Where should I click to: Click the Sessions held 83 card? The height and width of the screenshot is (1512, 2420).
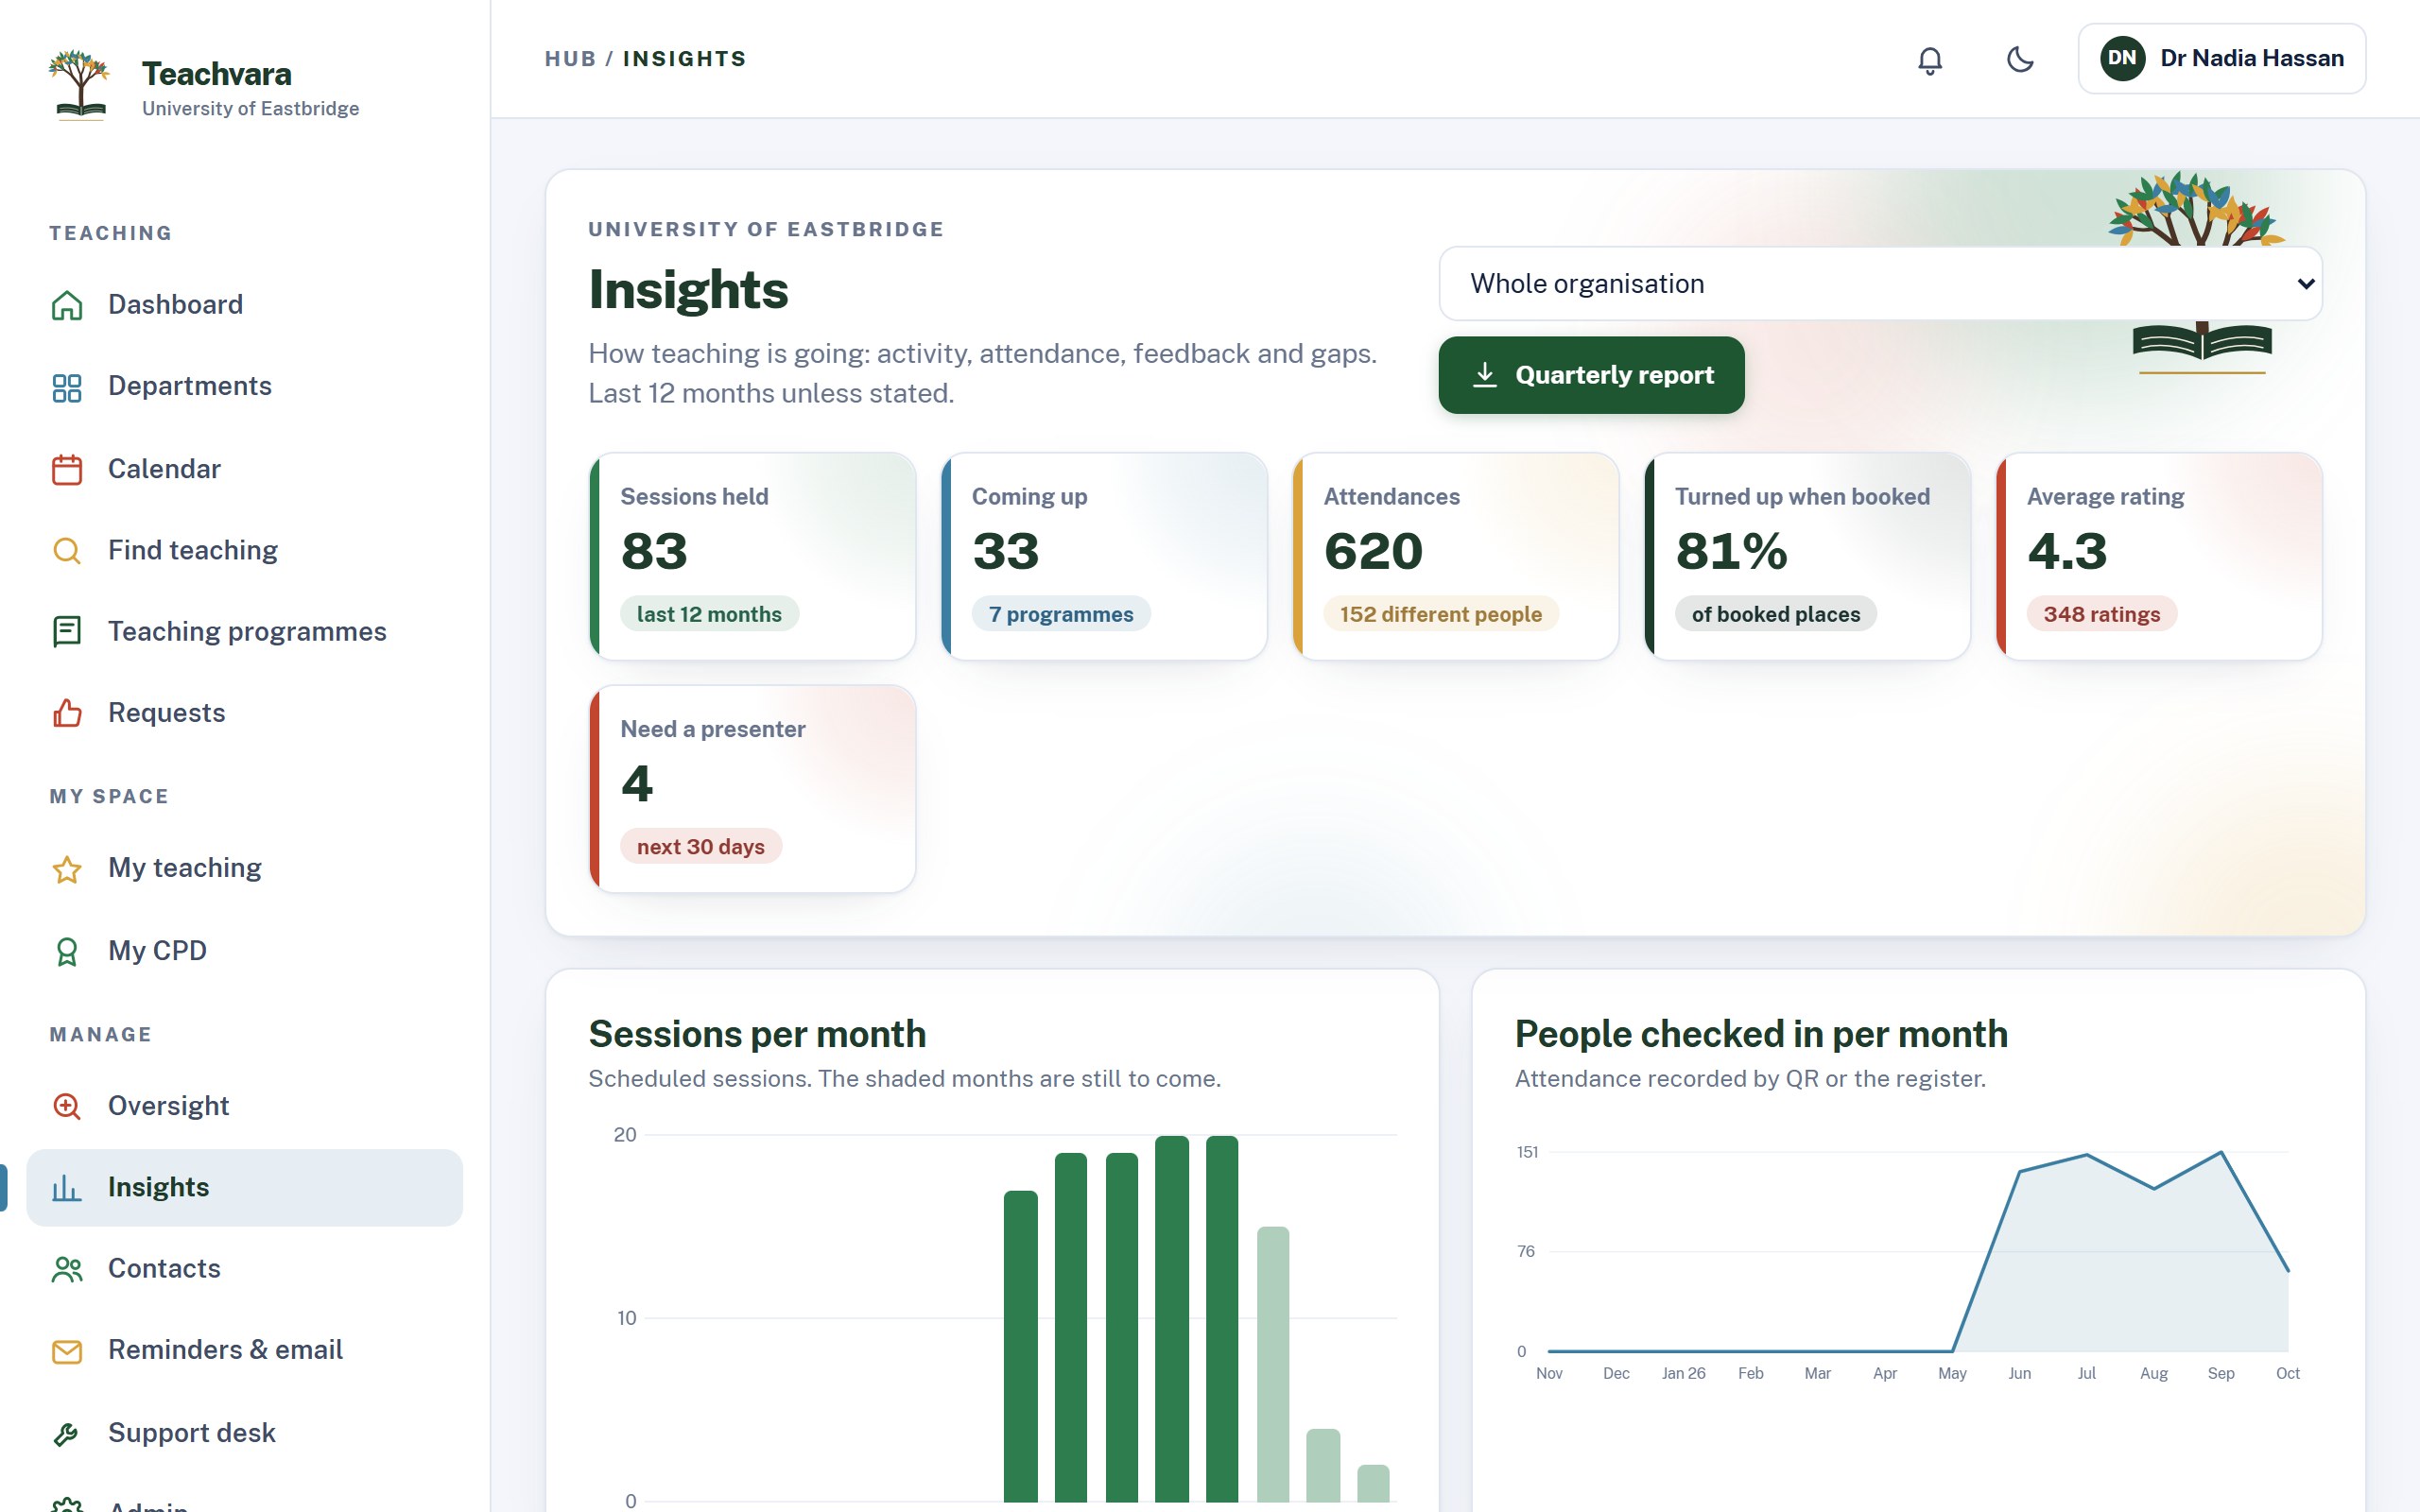click(752, 556)
